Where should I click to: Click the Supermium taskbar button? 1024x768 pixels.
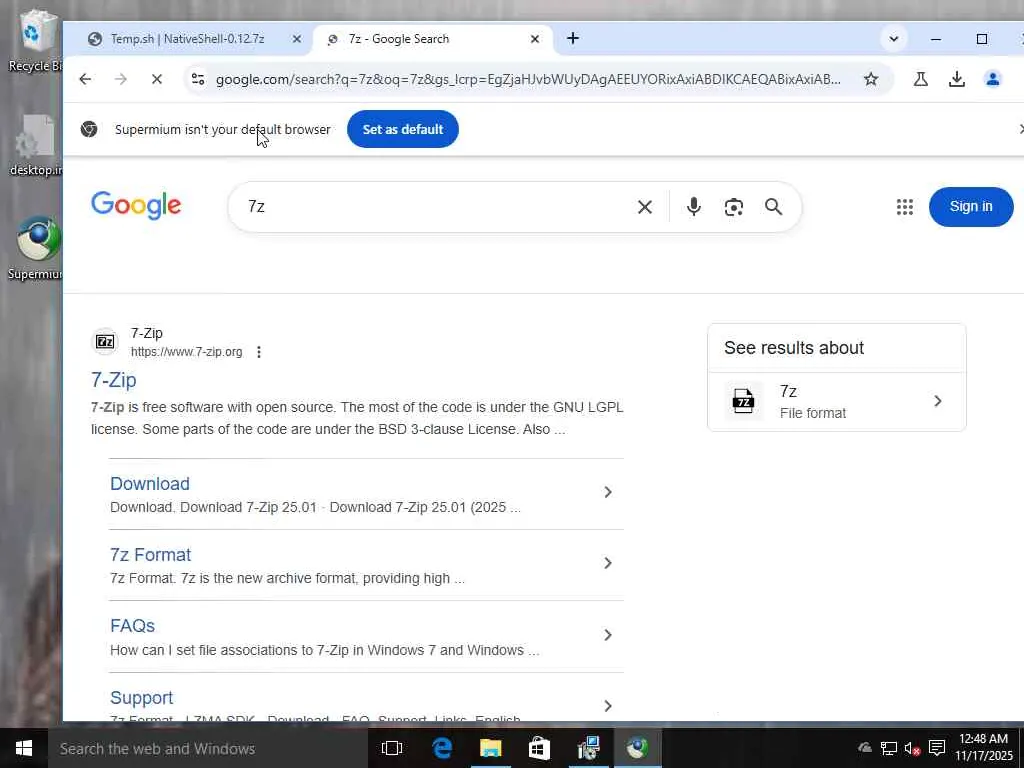coord(637,748)
